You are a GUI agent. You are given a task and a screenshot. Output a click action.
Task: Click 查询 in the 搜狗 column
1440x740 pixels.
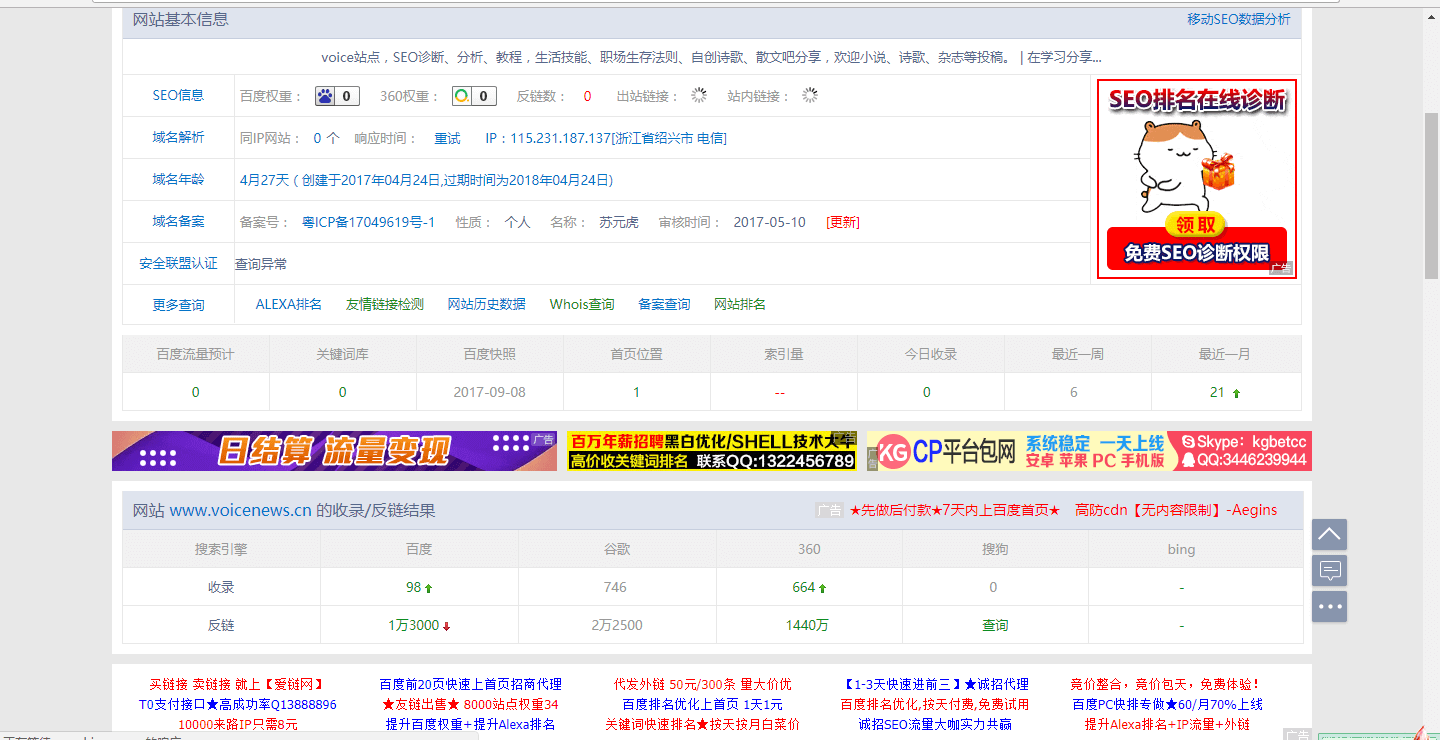(995, 625)
